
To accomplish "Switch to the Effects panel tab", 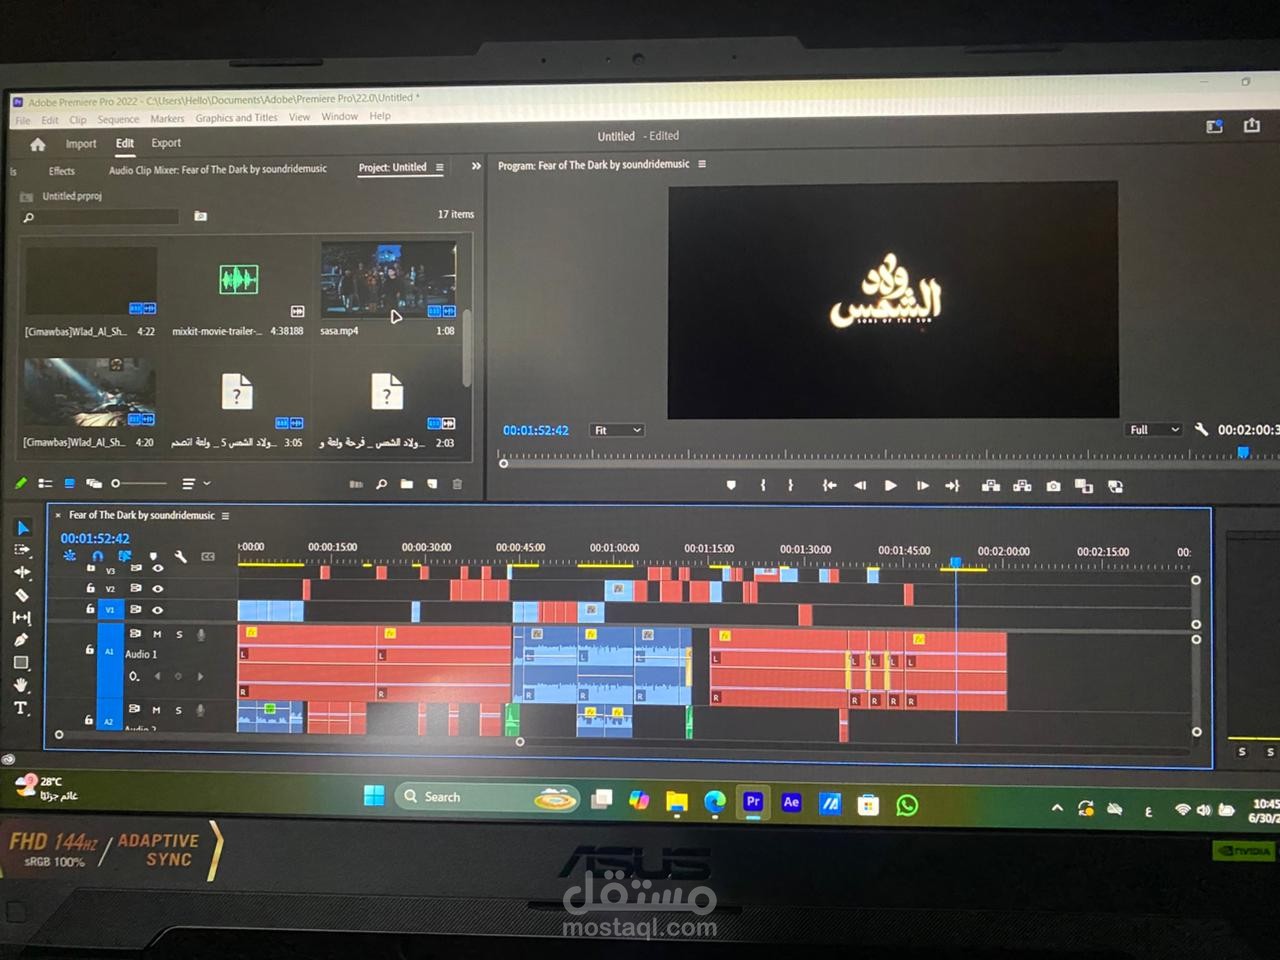I will [62, 171].
